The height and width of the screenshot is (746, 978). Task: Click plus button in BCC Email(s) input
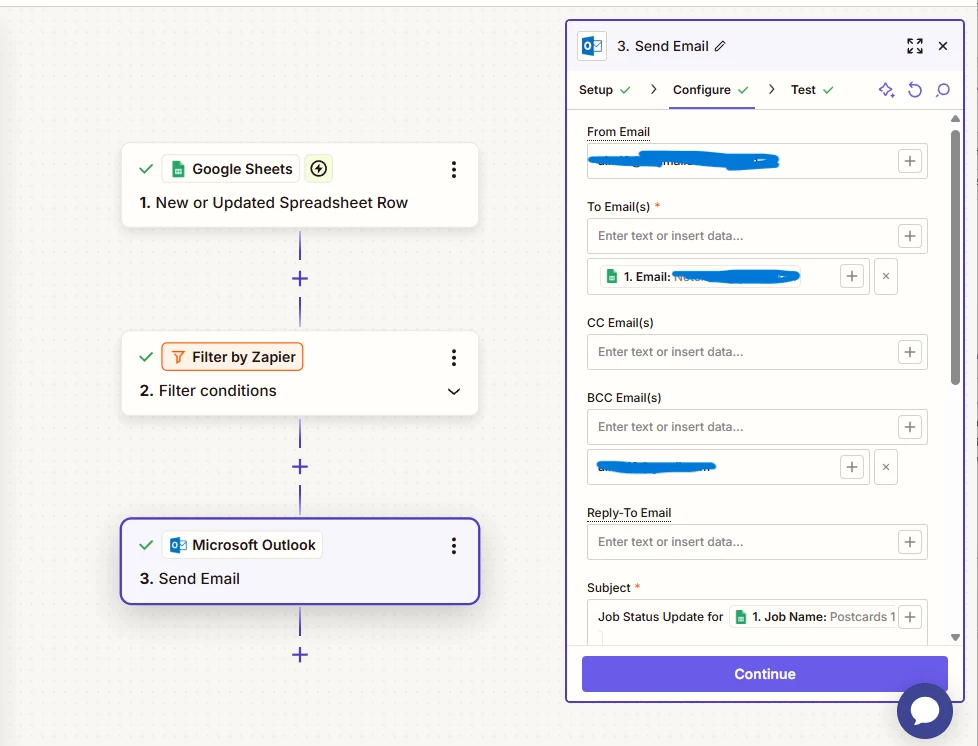coord(909,427)
